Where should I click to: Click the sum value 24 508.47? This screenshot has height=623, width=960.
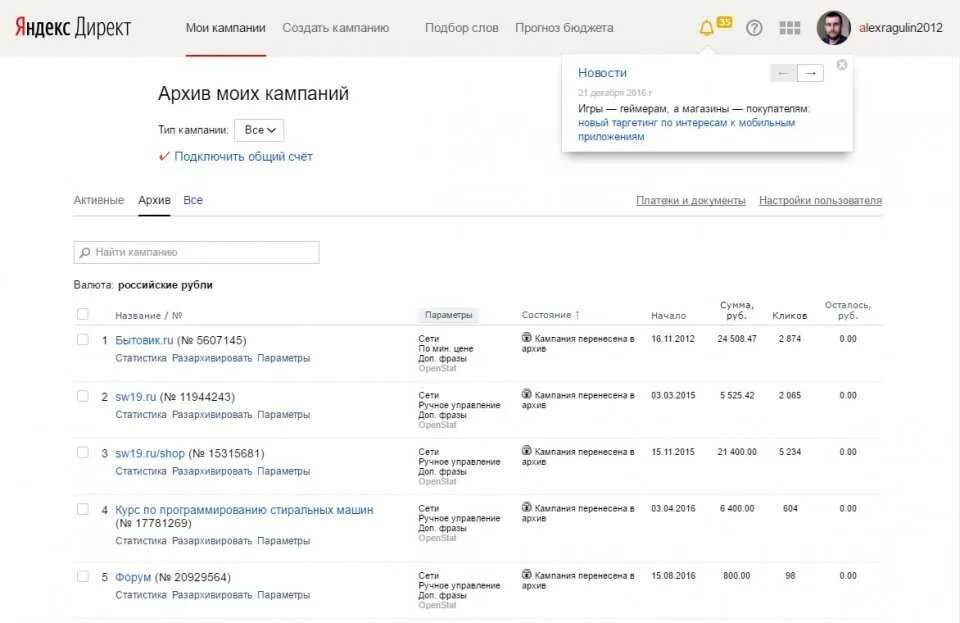click(x=737, y=338)
